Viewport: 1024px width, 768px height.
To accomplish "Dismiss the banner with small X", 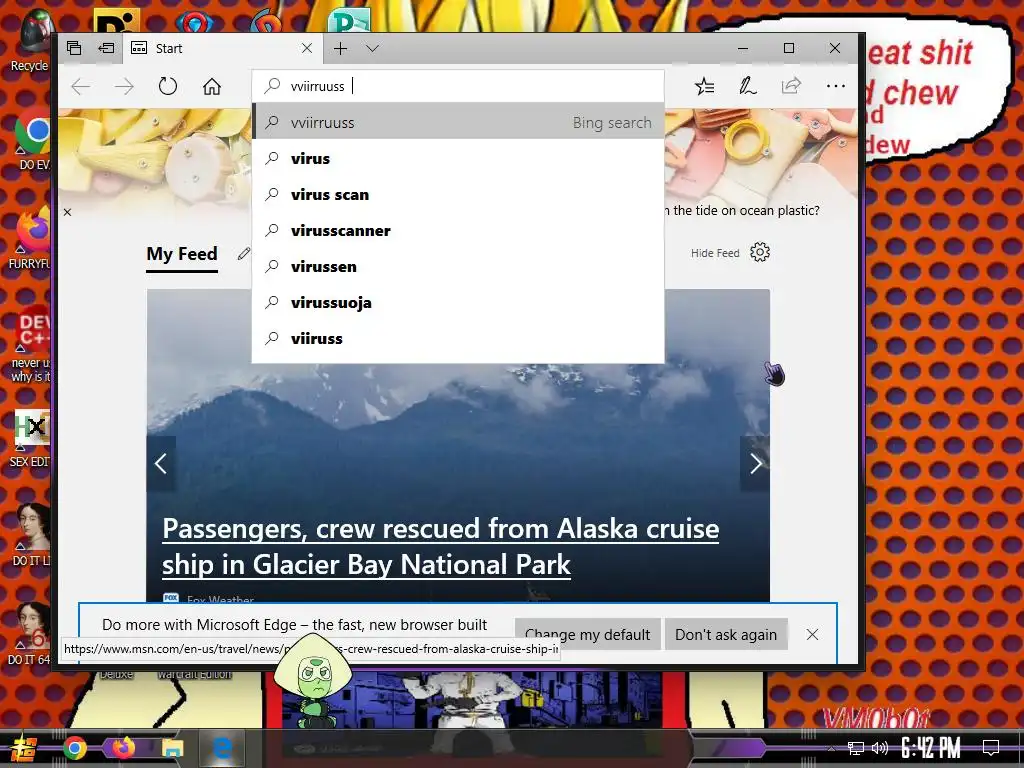I will pyautogui.click(x=67, y=212).
